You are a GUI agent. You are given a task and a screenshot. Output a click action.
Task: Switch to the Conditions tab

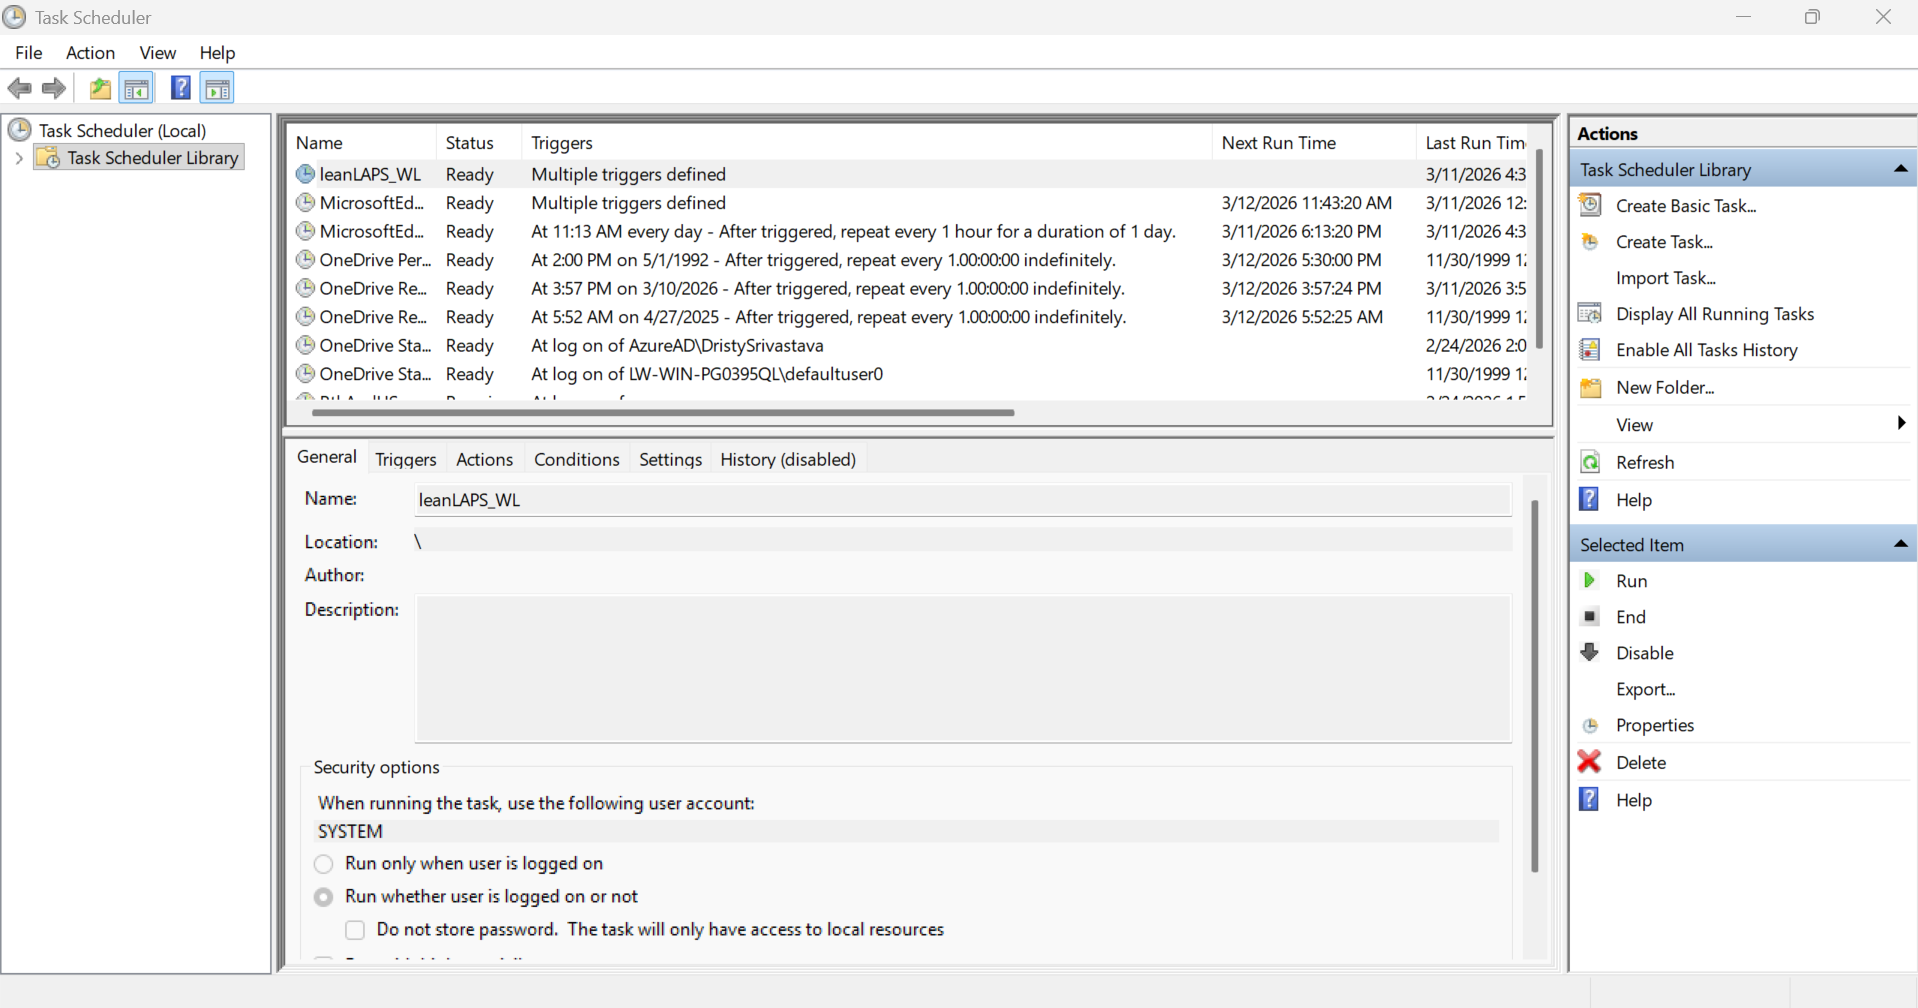point(576,459)
